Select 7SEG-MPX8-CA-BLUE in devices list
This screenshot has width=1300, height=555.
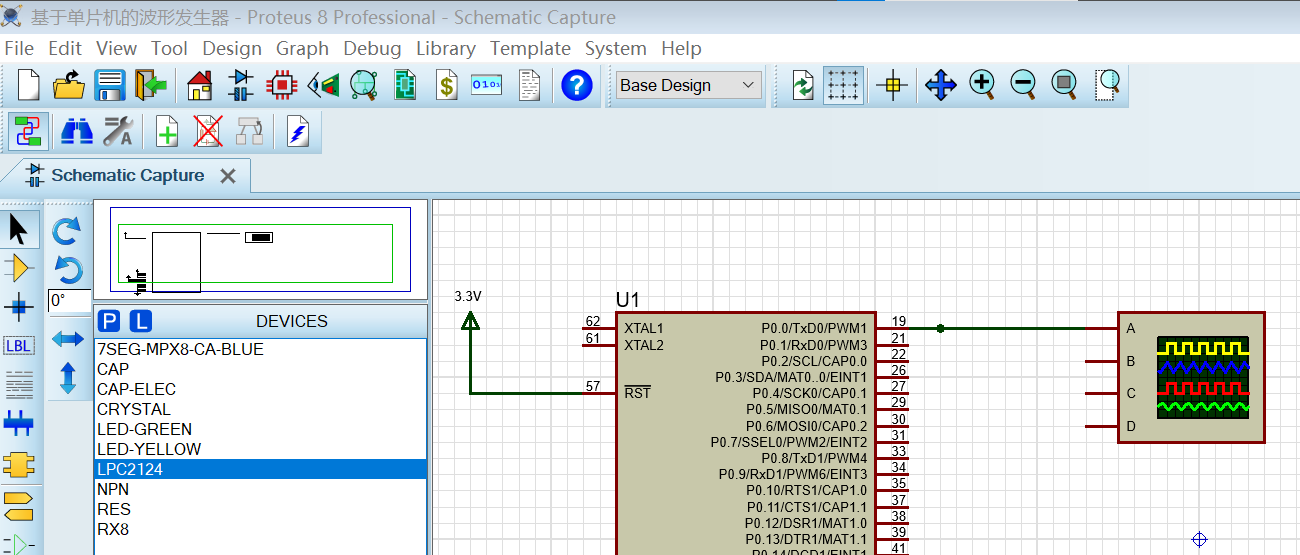coord(261,349)
